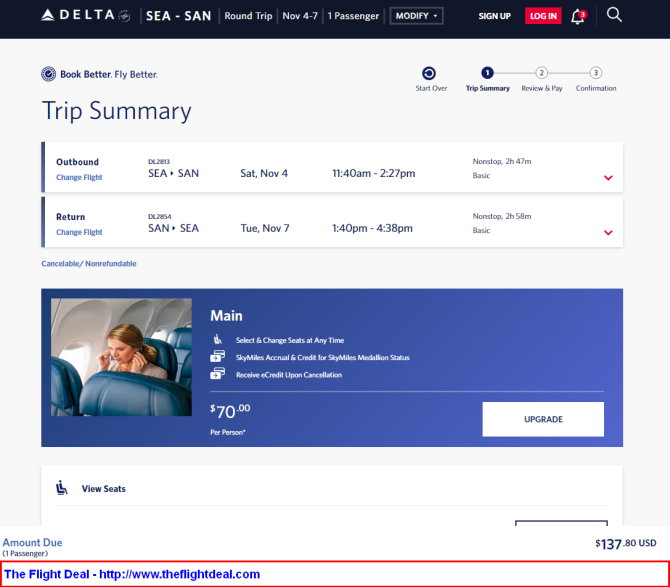Open The Flight Deal website link
This screenshot has height=587, width=670.
coord(132,574)
